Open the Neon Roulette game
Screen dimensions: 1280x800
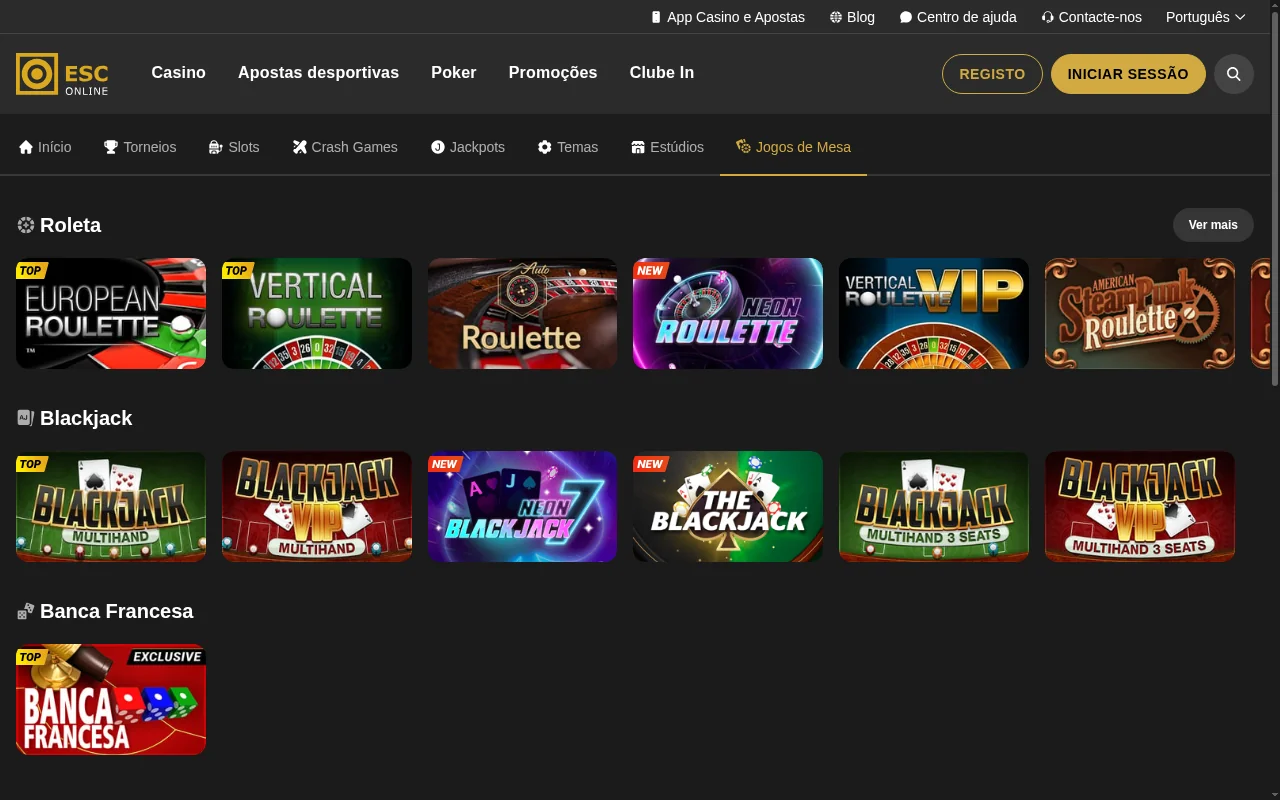pyautogui.click(x=728, y=313)
